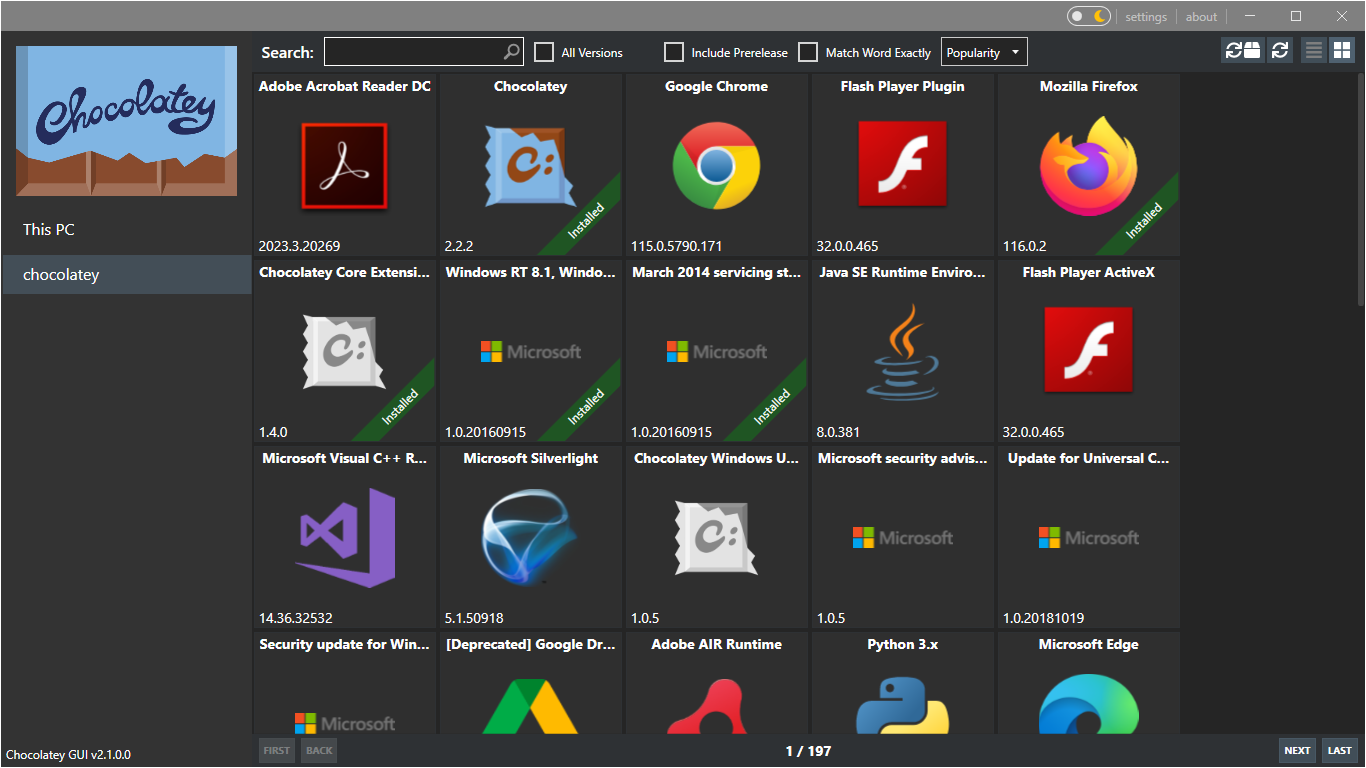The width and height of the screenshot is (1366, 768).
Task: Open the Python 3.x icon
Action: pos(902,706)
